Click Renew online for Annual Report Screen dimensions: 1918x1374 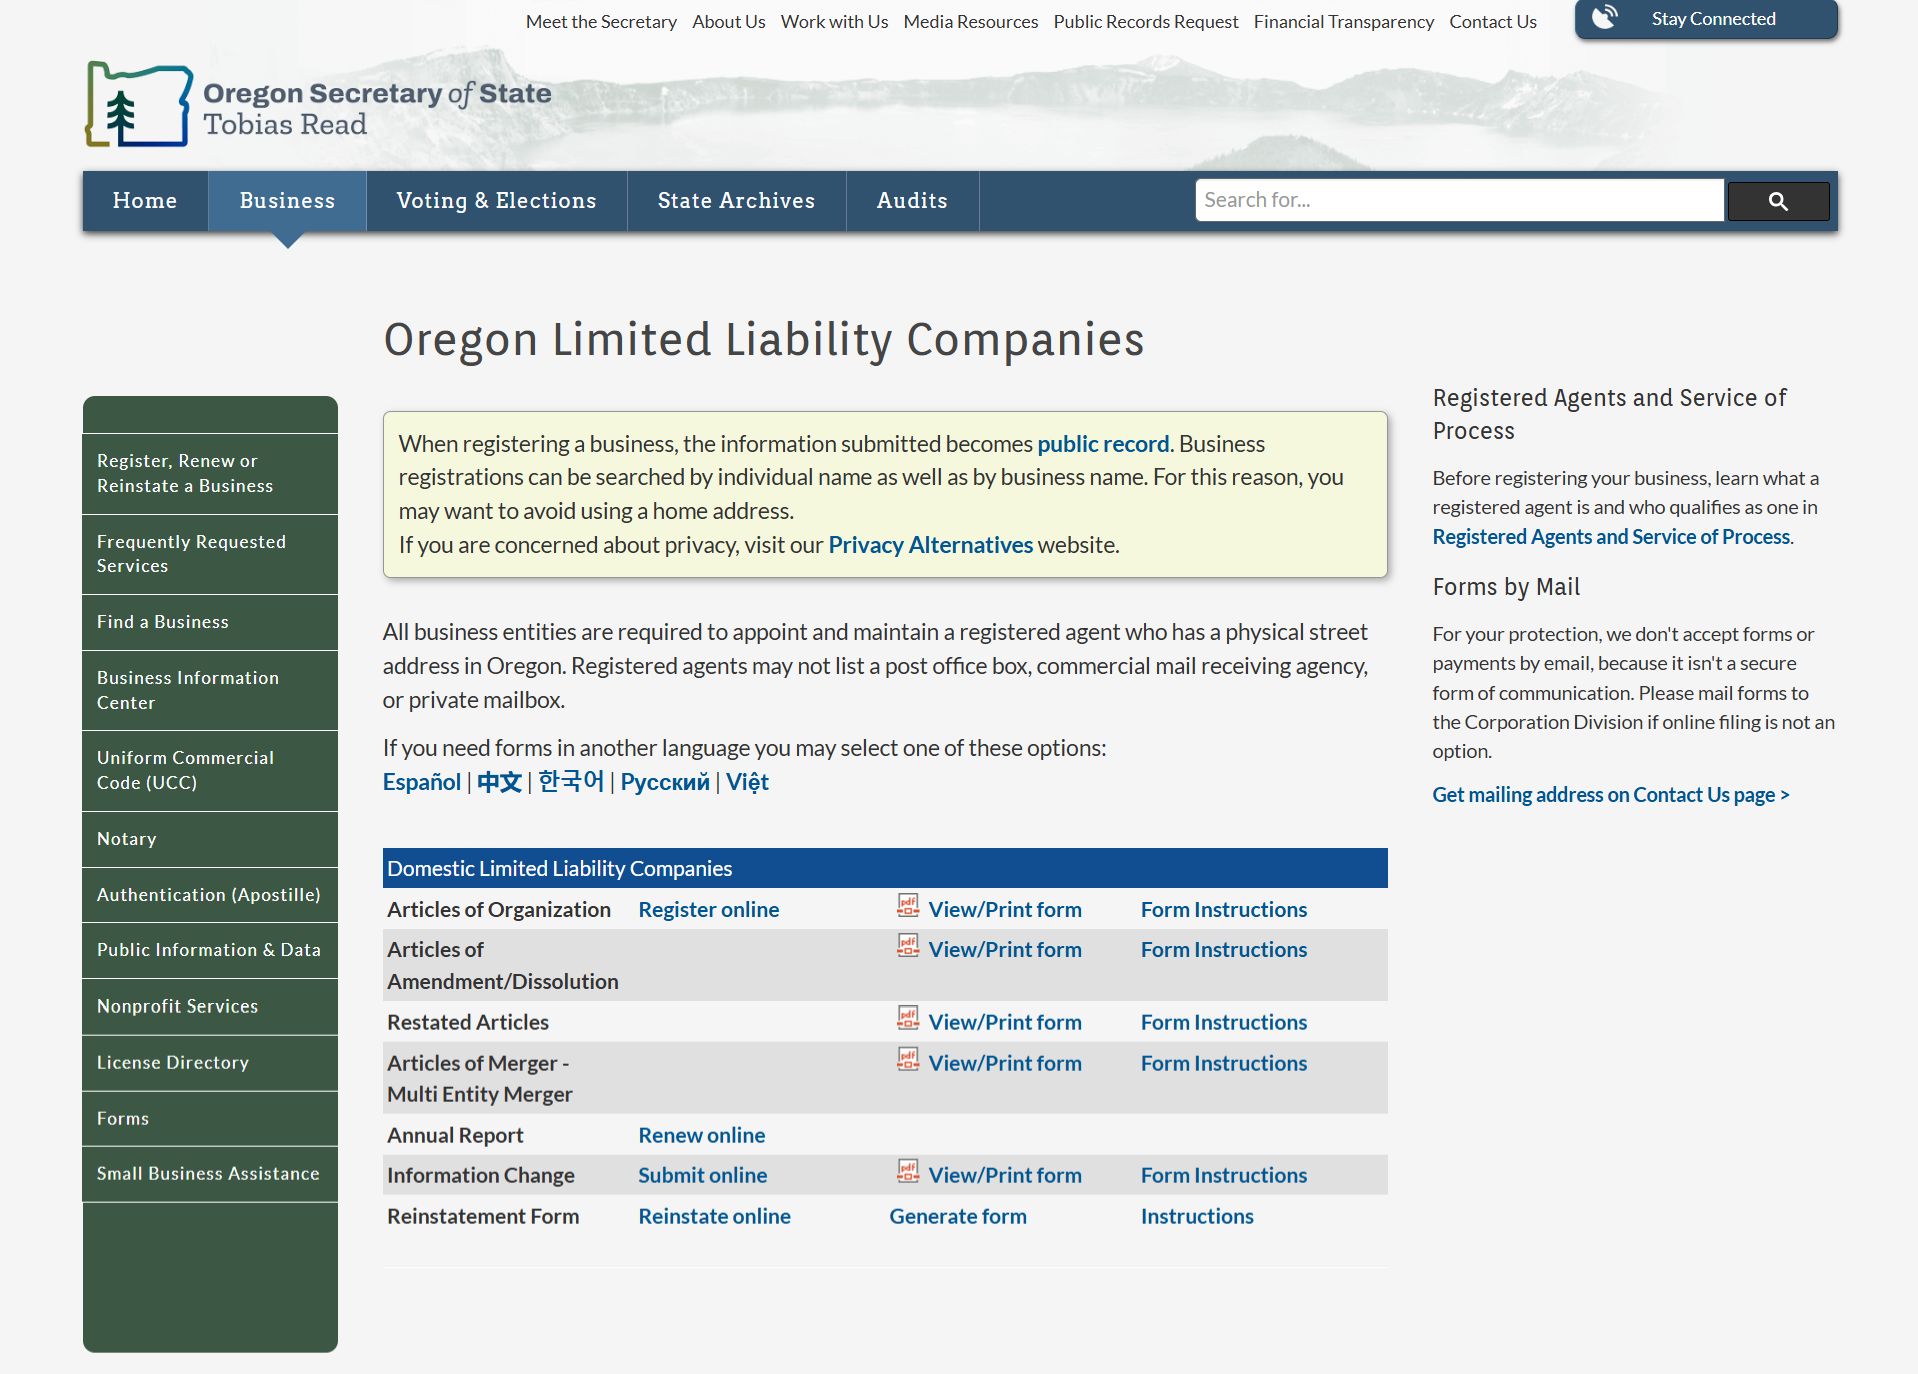click(702, 1135)
